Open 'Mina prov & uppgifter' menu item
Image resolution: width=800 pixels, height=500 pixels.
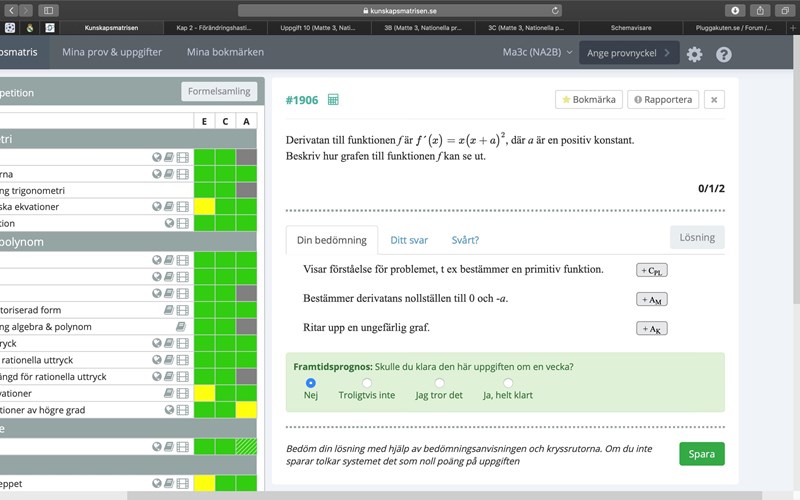pos(111,52)
